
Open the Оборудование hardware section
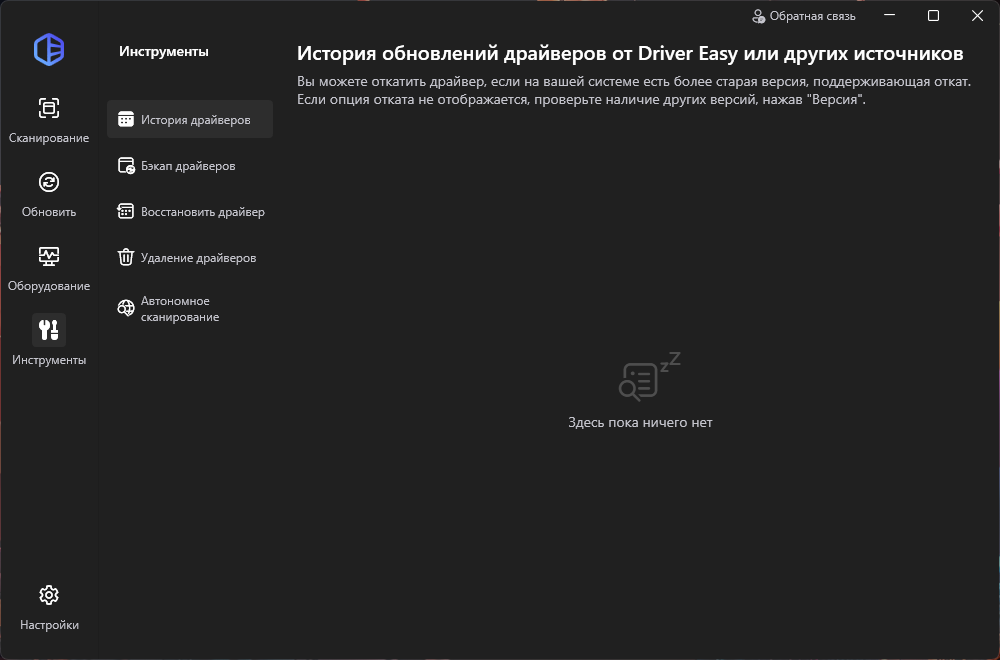49,267
